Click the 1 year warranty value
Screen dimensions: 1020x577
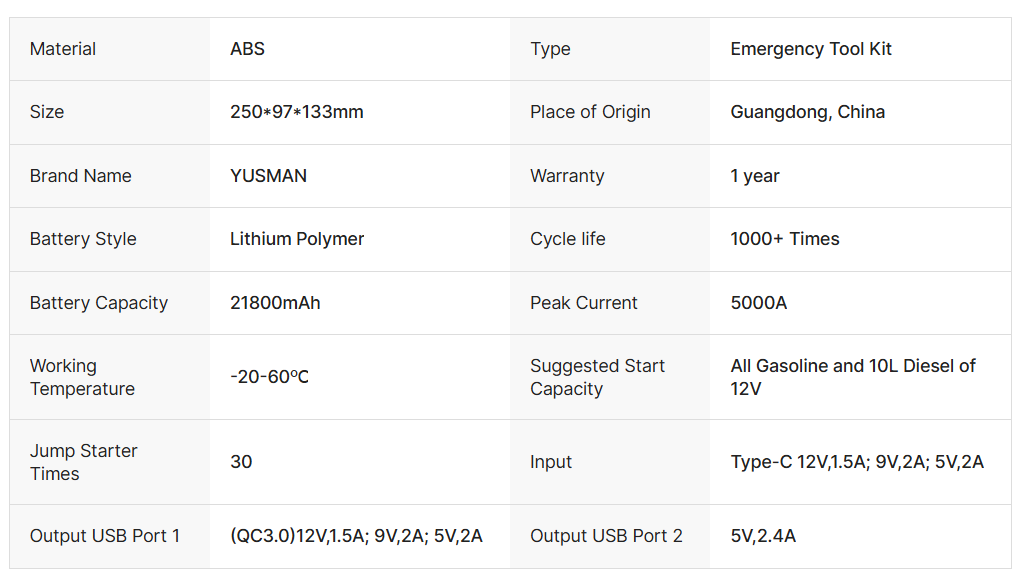755,176
